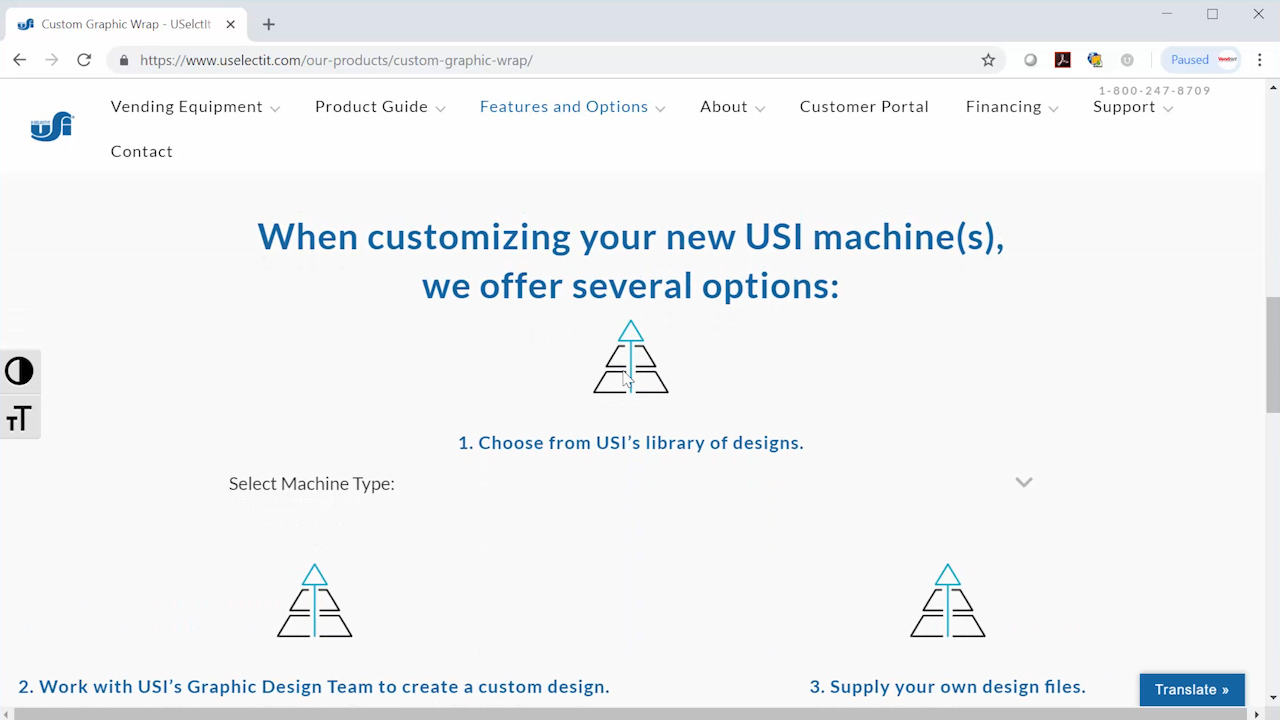
Task: Click the pyramid icon above option one
Action: tap(630, 358)
